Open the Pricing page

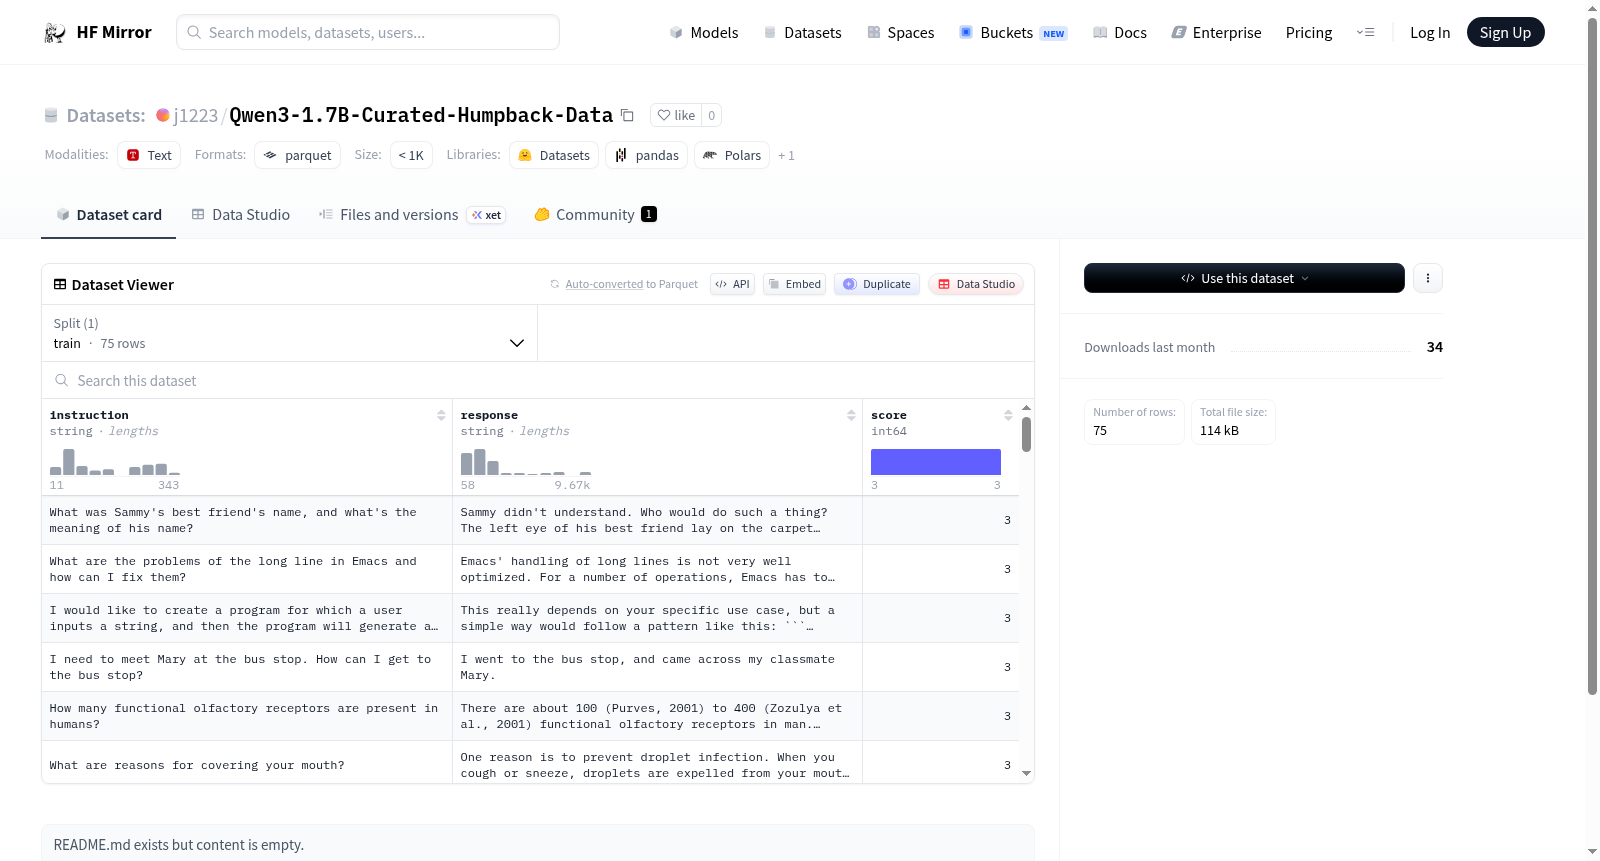point(1309,33)
